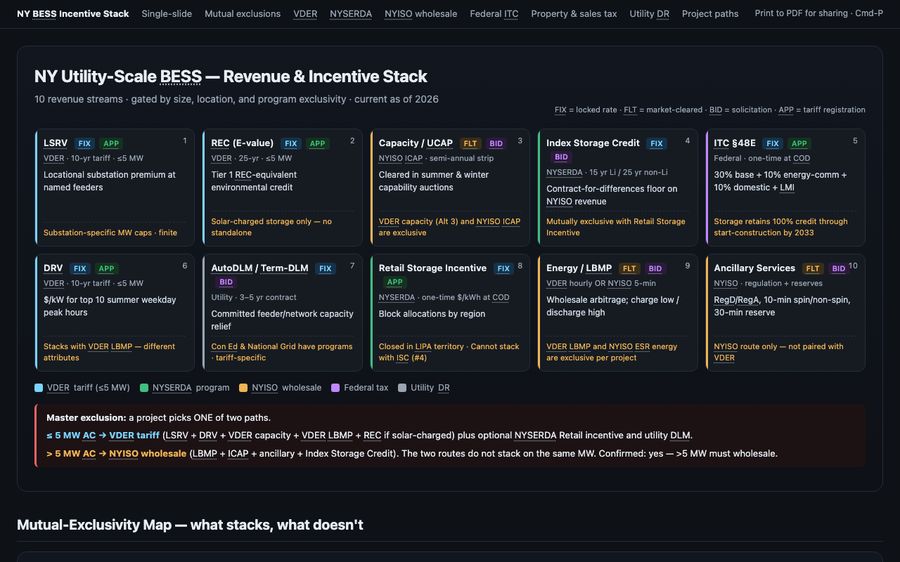Jump to the VDER nav item
The width and height of the screenshot is (900, 562).
(x=305, y=14)
